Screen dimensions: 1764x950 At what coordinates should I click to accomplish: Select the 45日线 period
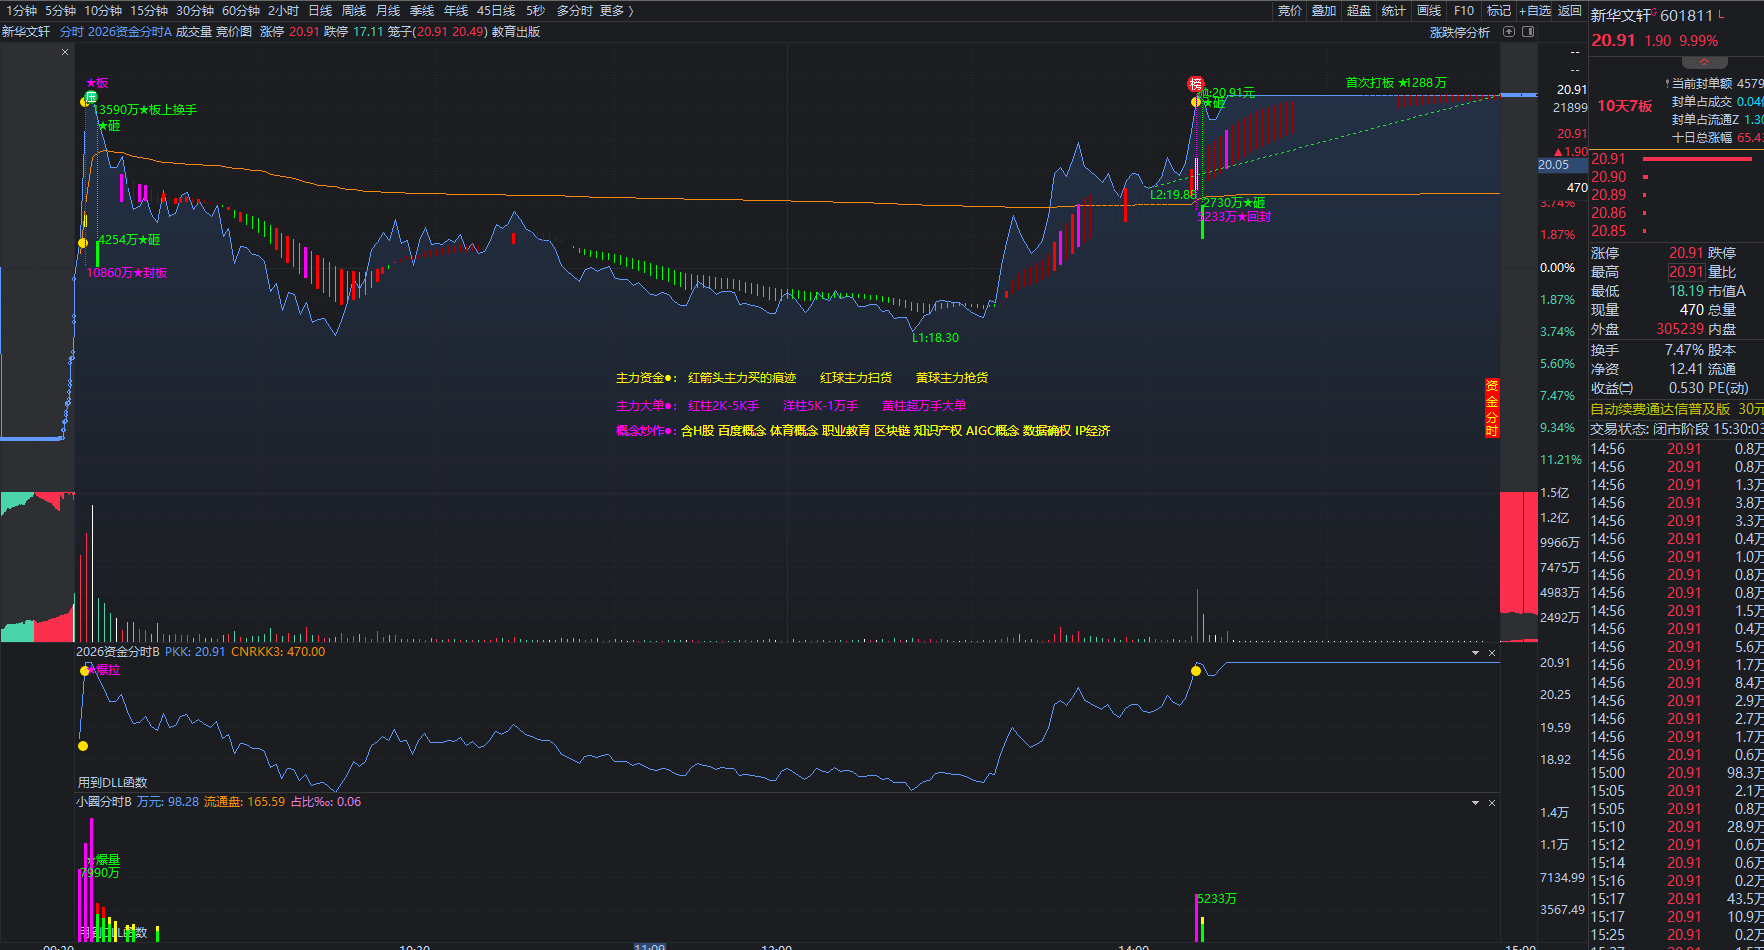pyautogui.click(x=496, y=10)
